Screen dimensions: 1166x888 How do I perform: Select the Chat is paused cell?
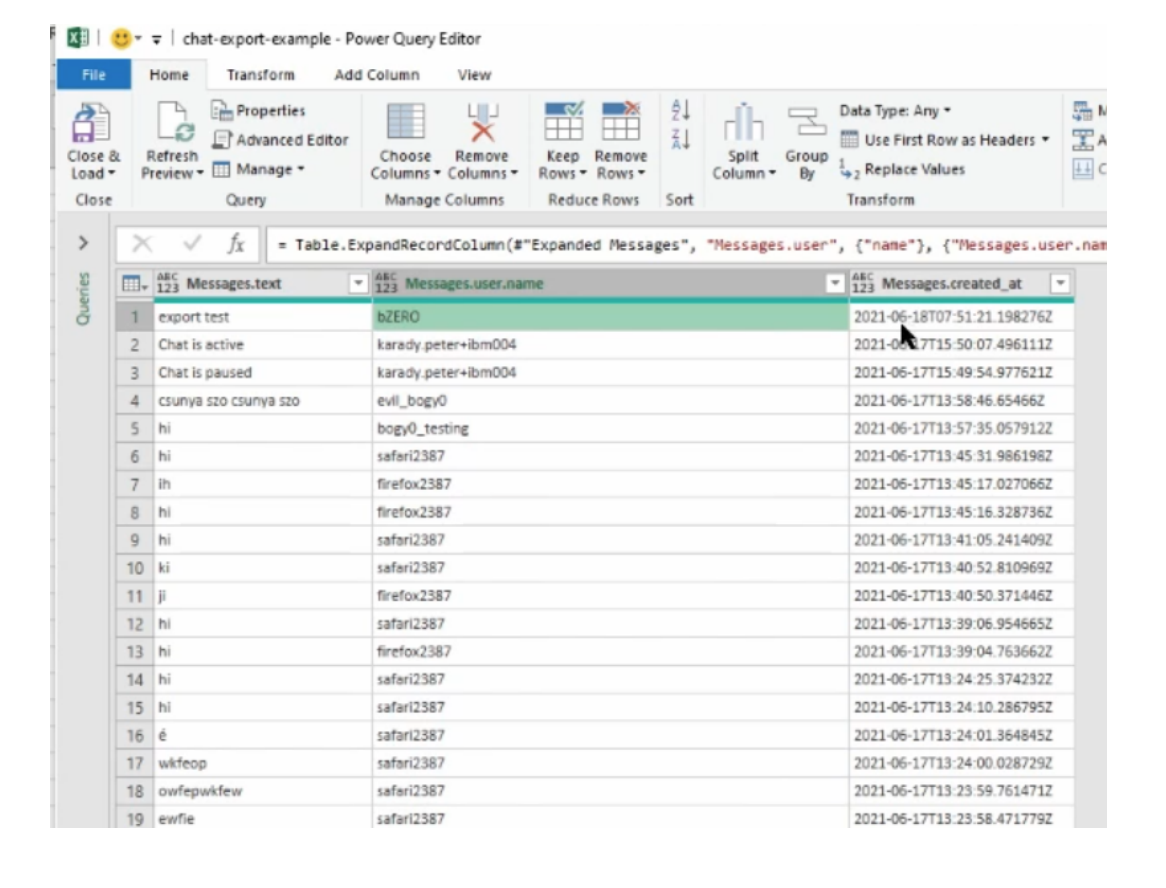pyautogui.click(x=262, y=373)
